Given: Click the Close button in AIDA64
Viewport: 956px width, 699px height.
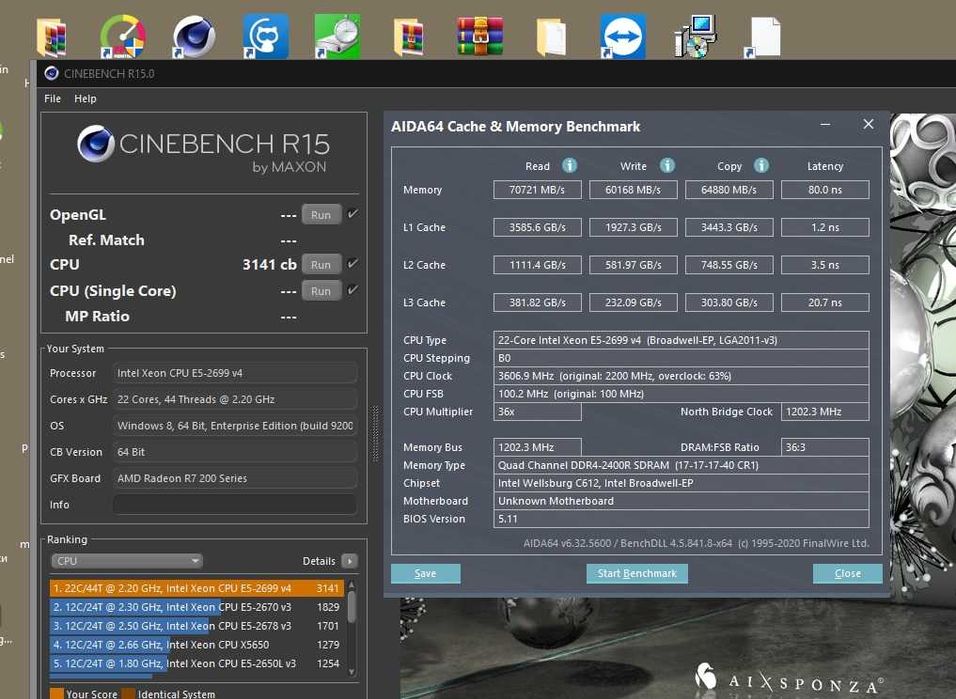Looking at the screenshot, I should [847, 573].
